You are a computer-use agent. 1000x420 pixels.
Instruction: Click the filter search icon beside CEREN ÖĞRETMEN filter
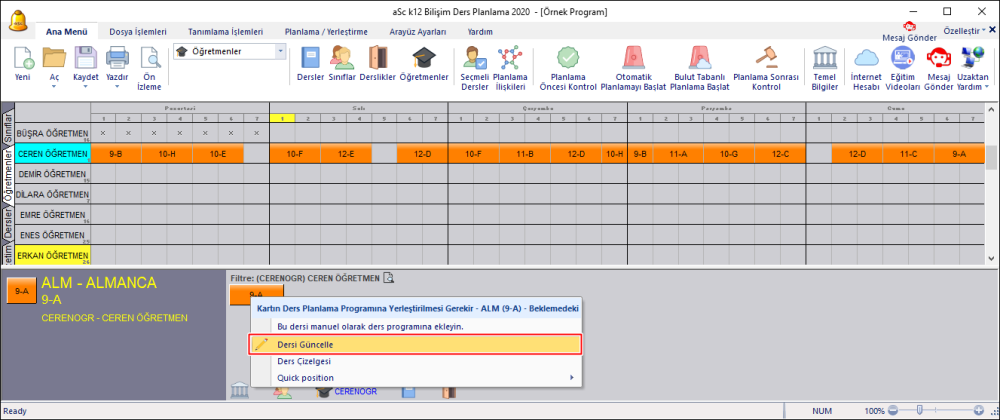(x=388, y=277)
